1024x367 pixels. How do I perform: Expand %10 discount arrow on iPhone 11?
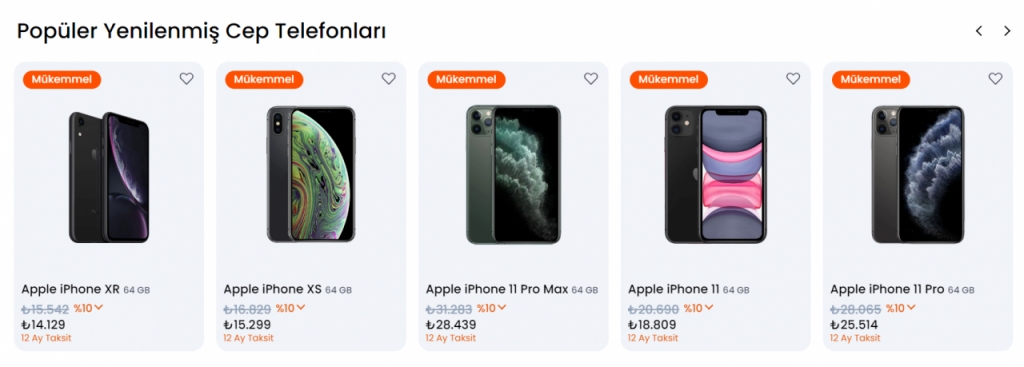tap(709, 308)
